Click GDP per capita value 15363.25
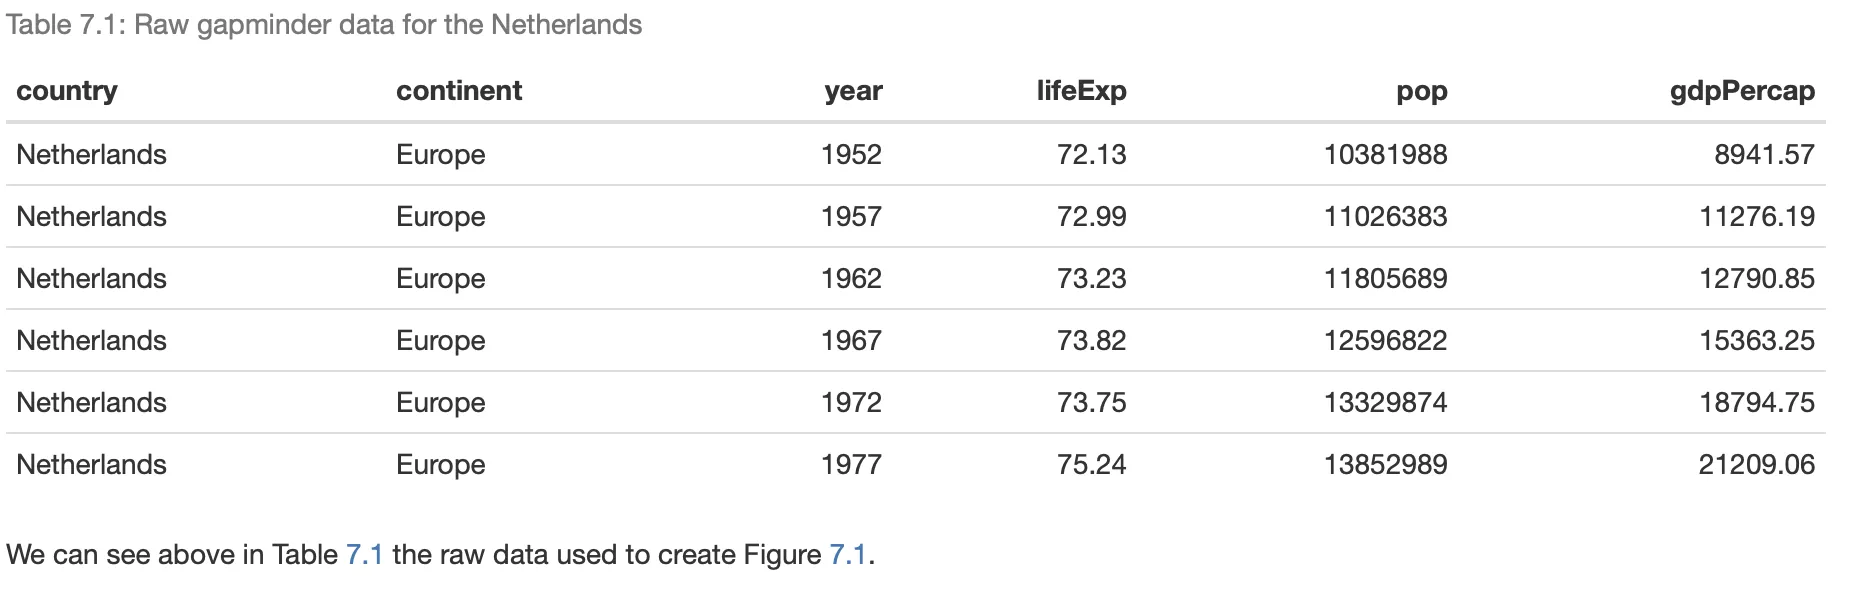The image size is (1858, 594). point(1756,341)
